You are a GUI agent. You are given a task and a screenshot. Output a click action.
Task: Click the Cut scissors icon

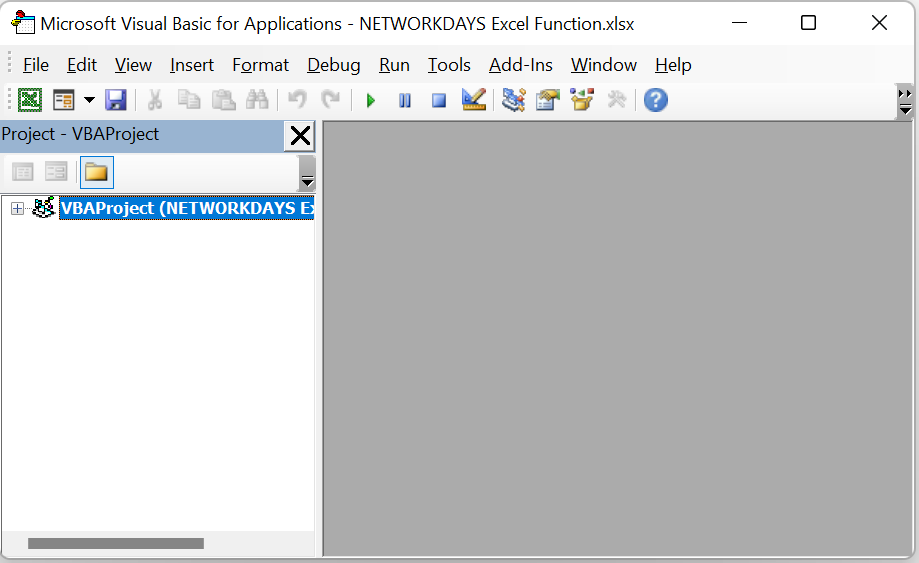pos(155,100)
